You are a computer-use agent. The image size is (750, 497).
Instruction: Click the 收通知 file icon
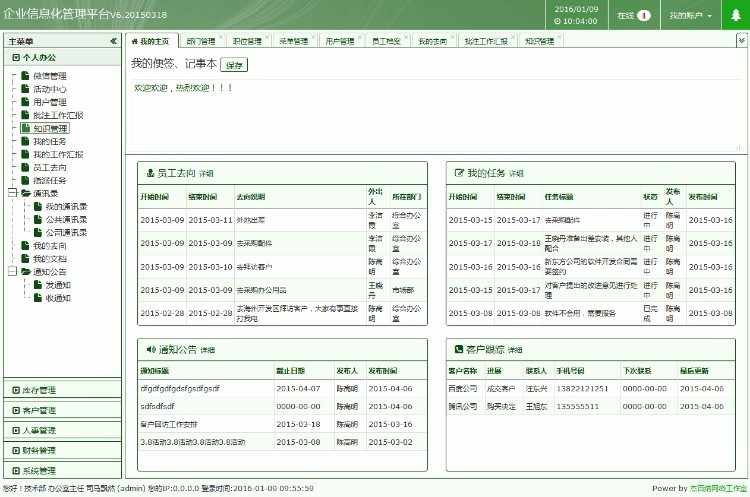tap(38, 298)
